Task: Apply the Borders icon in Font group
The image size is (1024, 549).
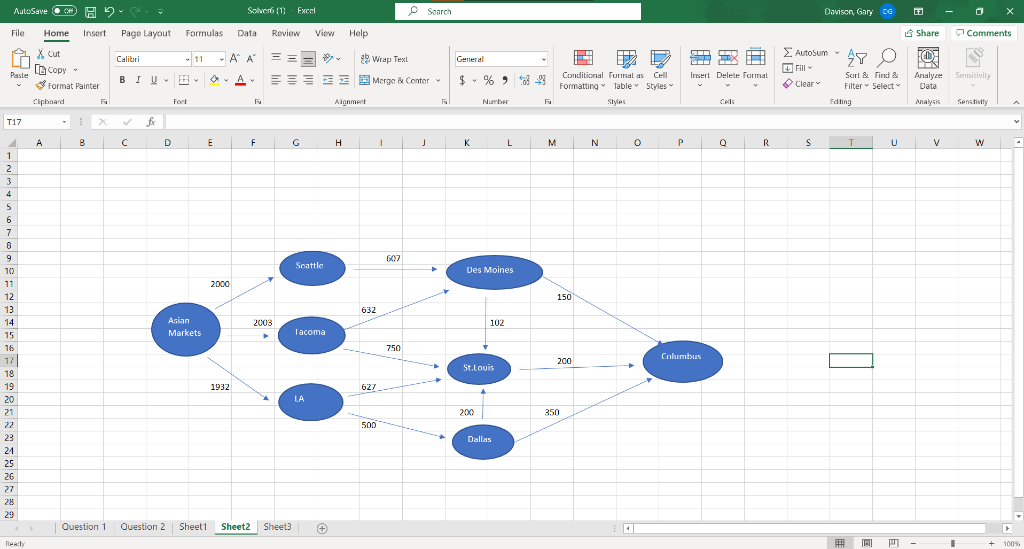Action: click(x=186, y=80)
